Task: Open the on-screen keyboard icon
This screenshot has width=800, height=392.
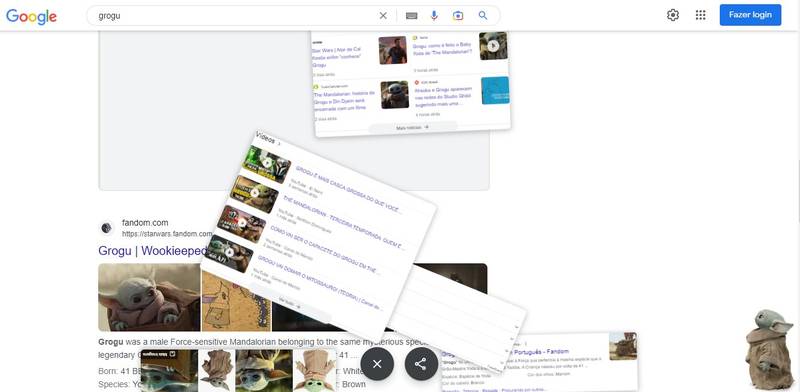Action: coord(412,16)
